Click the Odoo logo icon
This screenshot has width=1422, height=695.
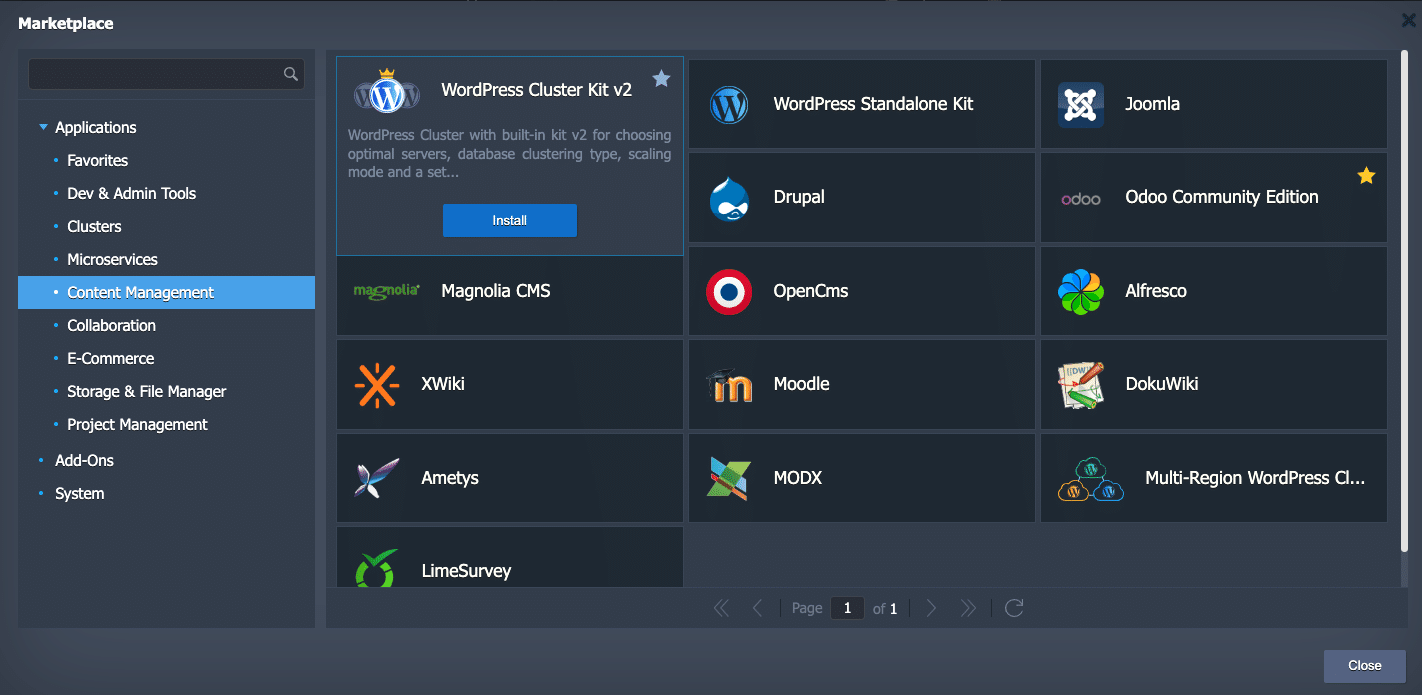[1081, 199]
